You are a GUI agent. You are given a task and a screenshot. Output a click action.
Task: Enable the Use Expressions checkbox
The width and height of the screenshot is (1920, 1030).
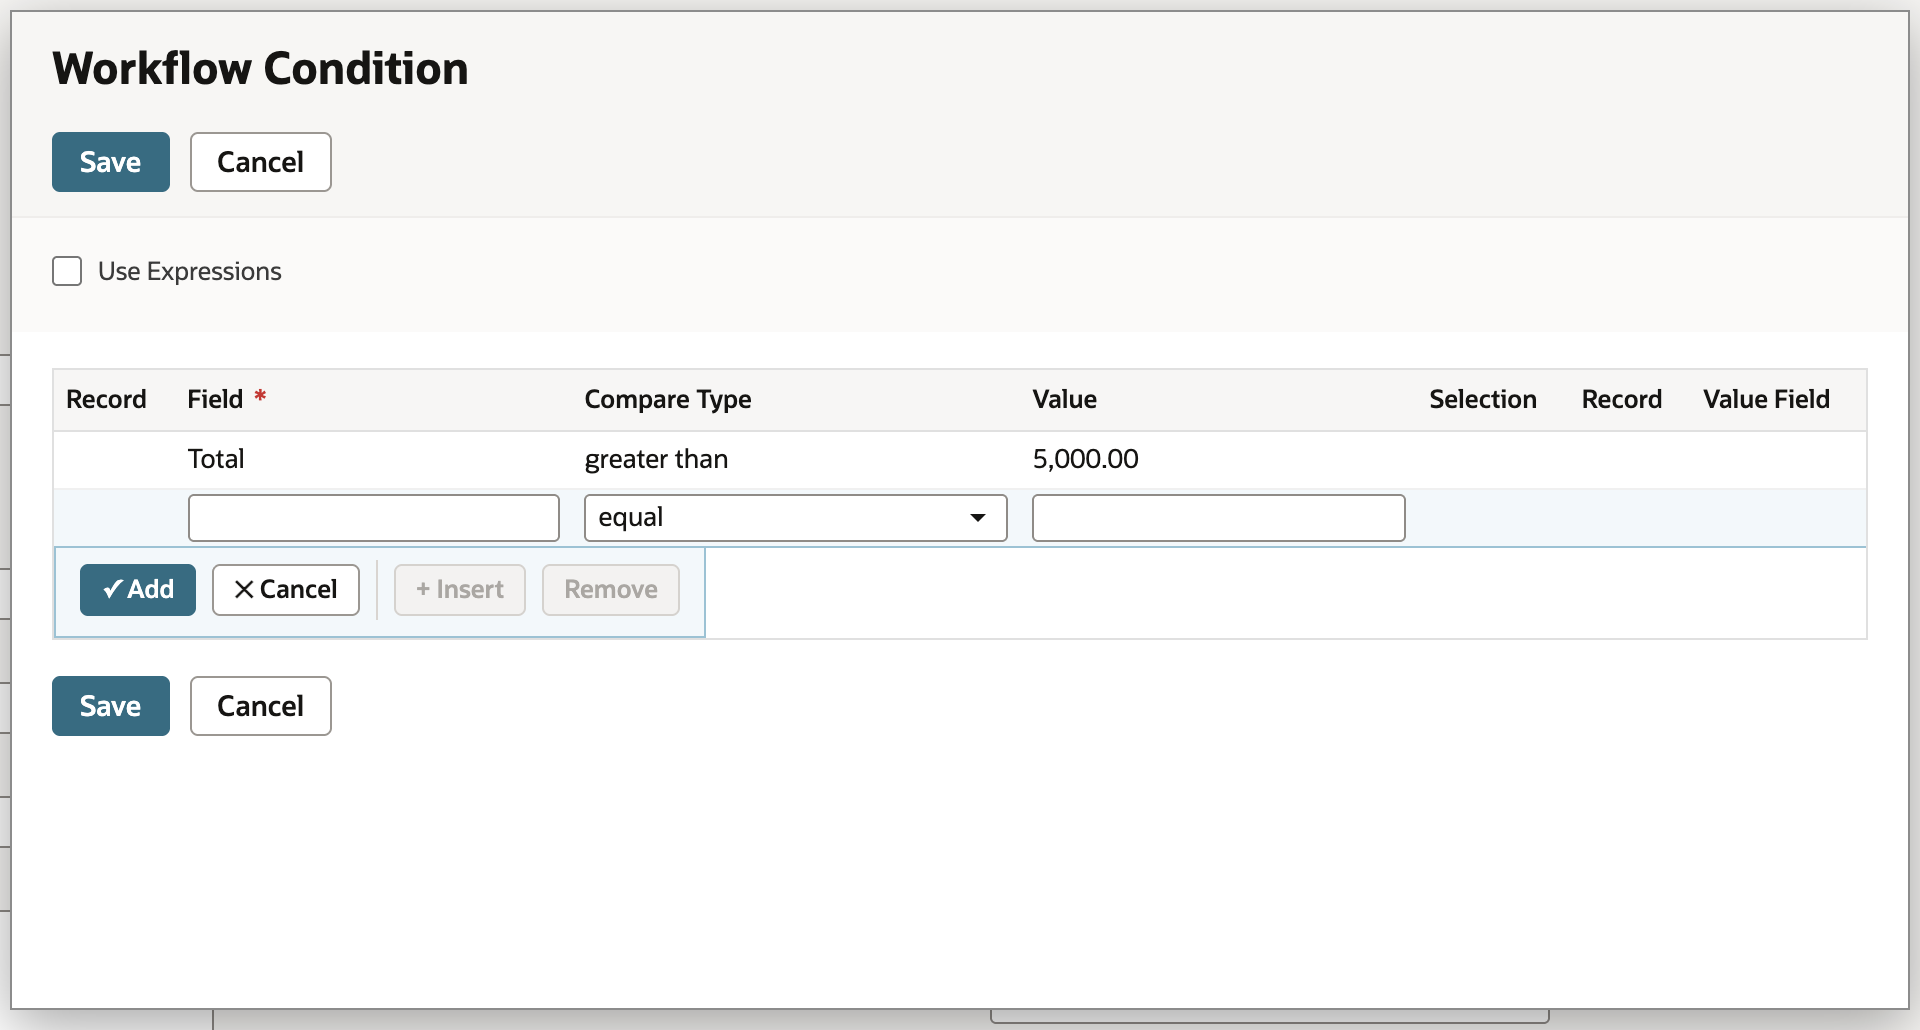tap(67, 271)
